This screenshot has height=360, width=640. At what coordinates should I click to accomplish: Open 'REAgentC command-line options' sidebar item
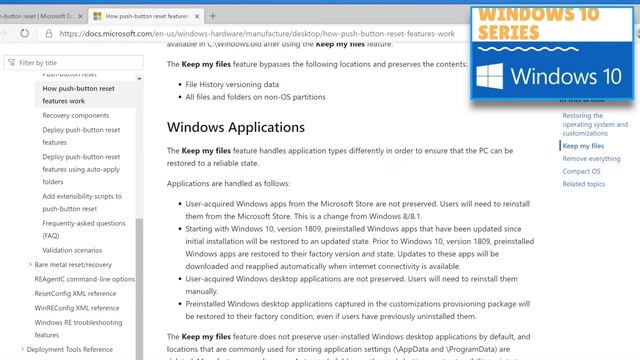(84, 279)
